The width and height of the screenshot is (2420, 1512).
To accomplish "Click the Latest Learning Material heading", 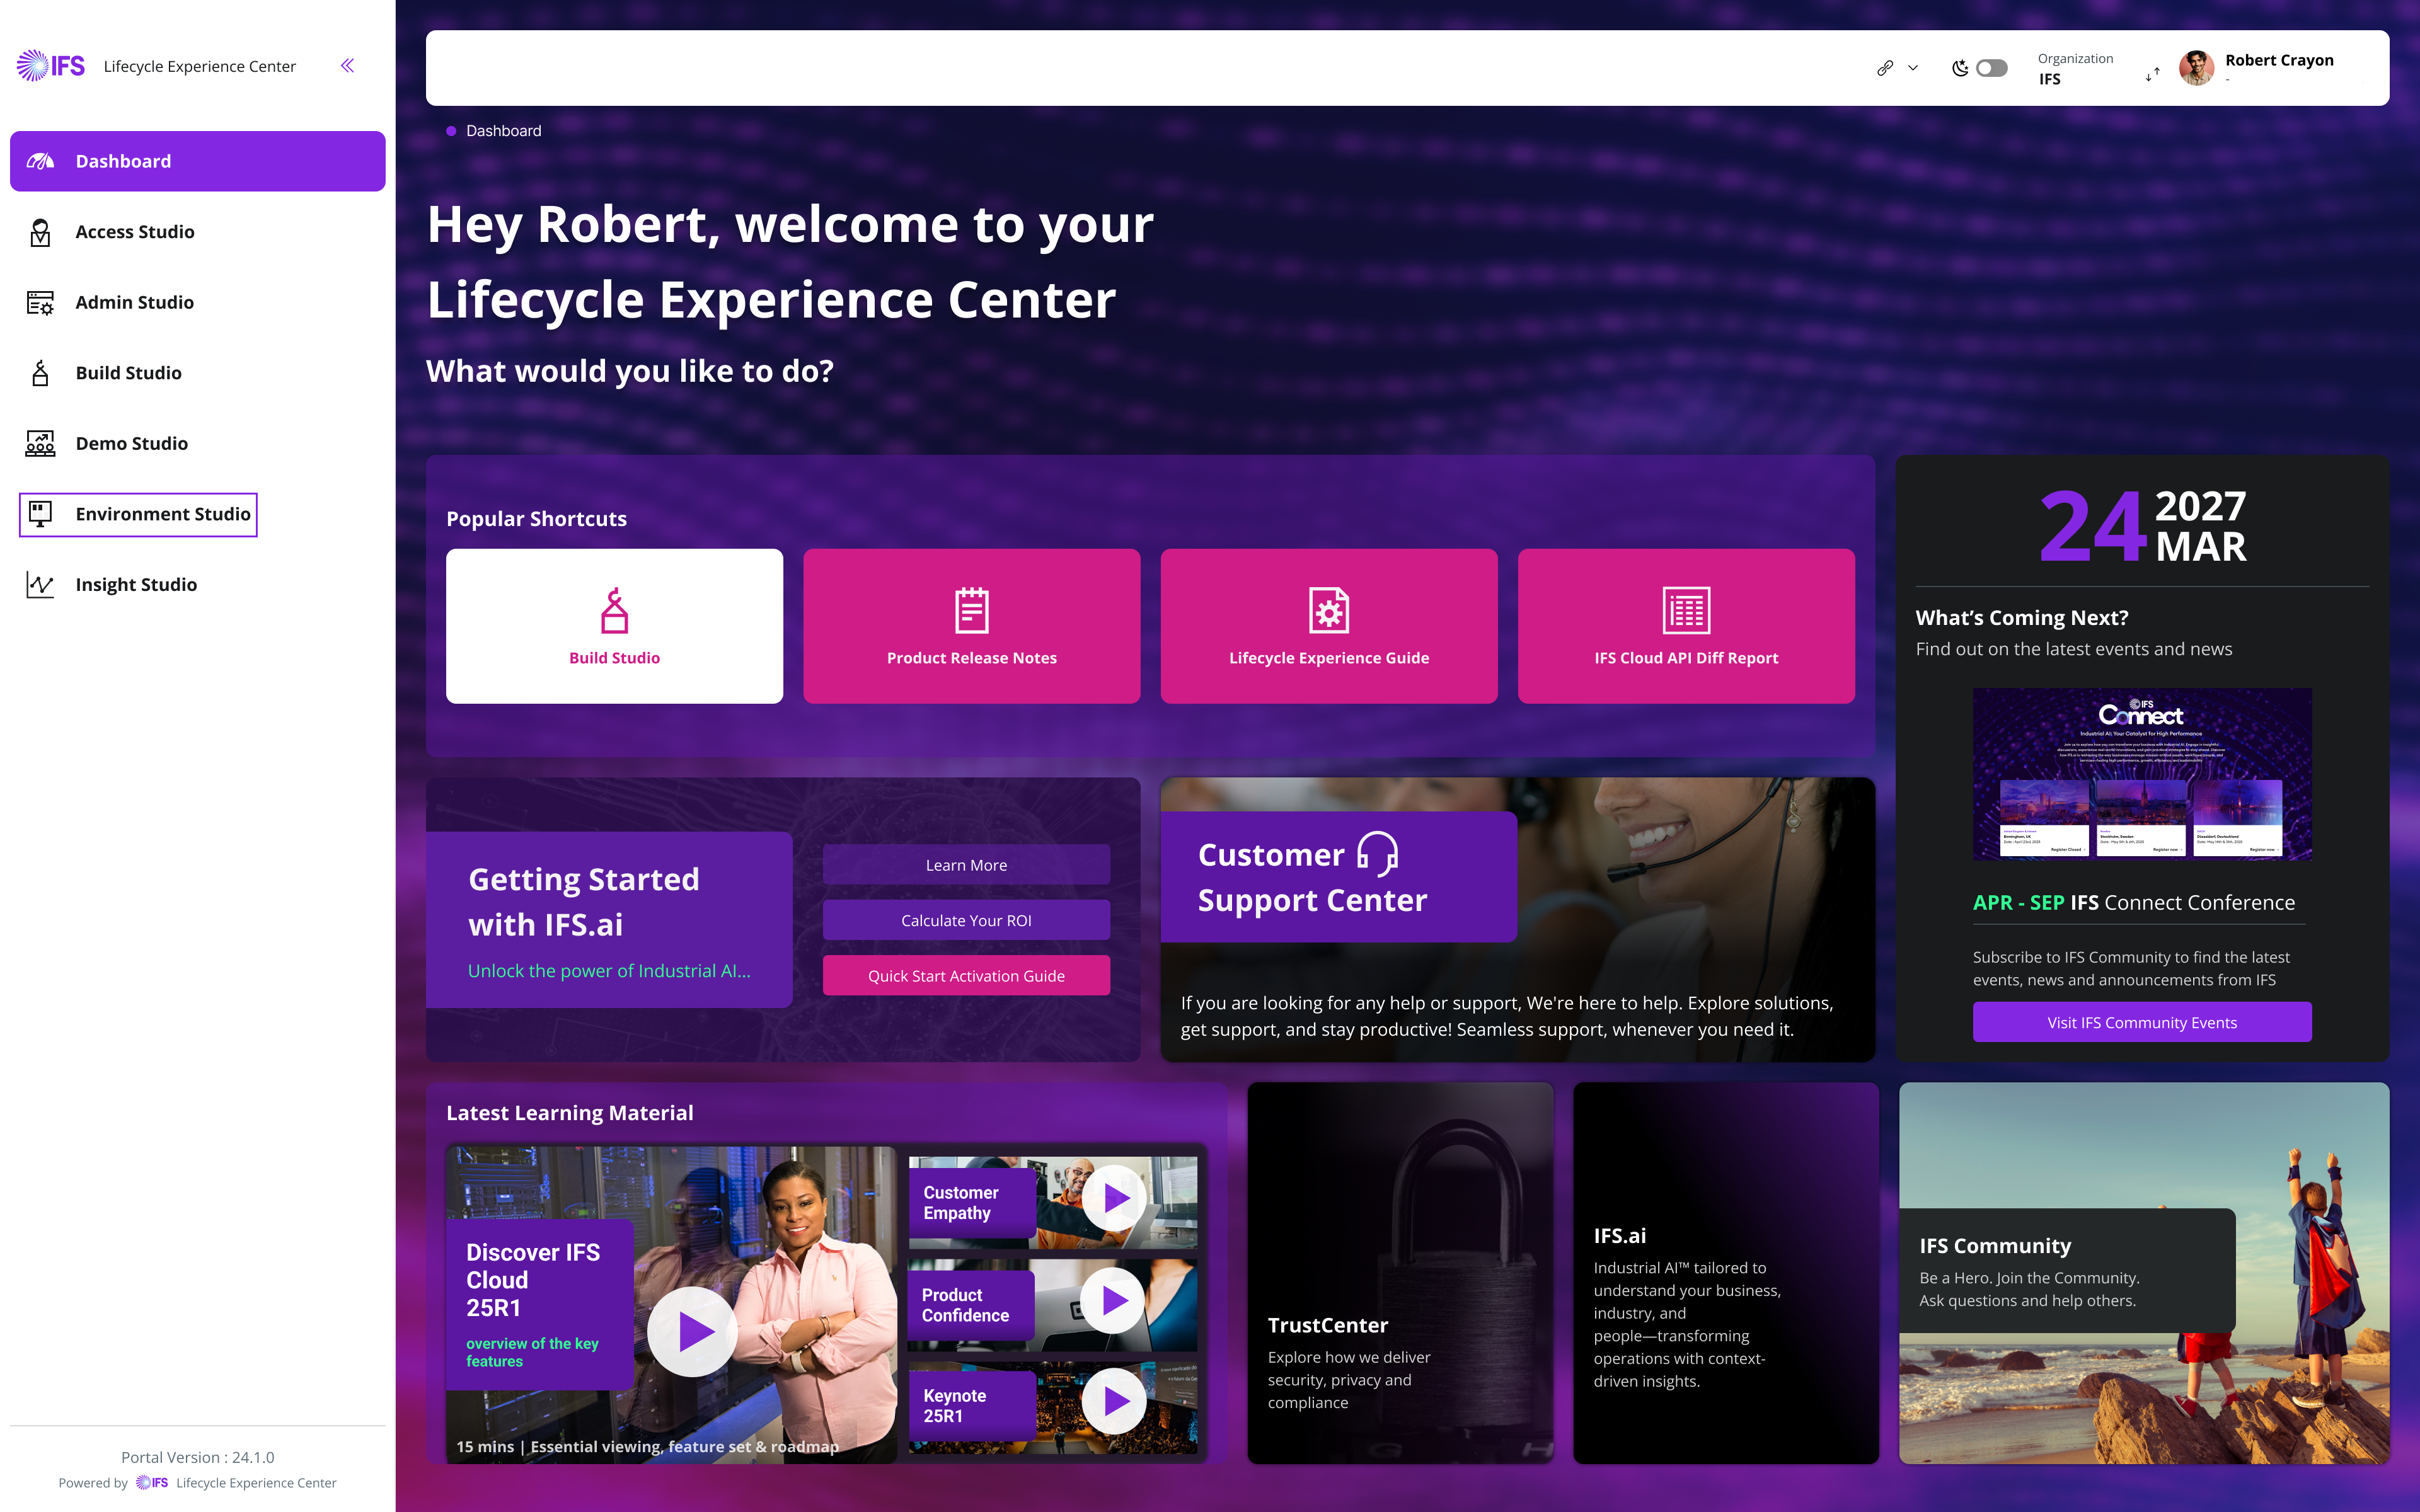I will pyautogui.click(x=569, y=1113).
